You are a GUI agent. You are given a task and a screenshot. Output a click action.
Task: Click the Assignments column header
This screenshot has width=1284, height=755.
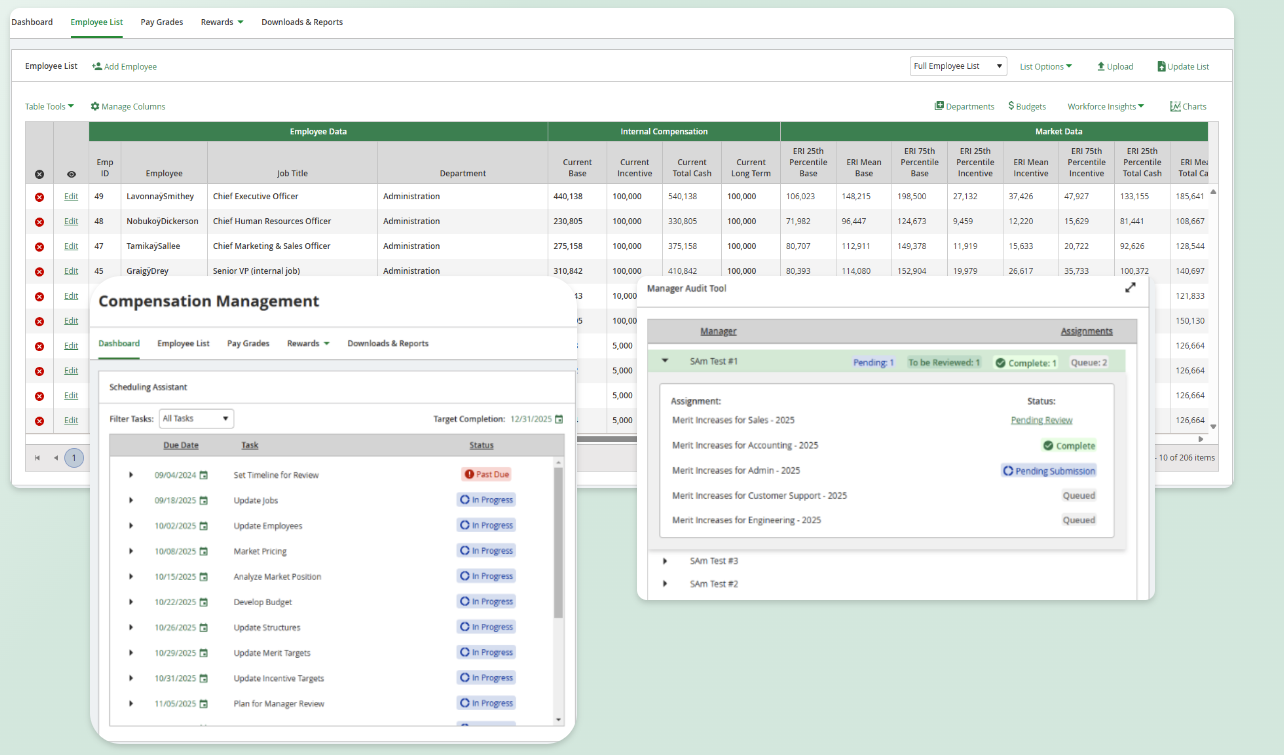coord(1087,331)
